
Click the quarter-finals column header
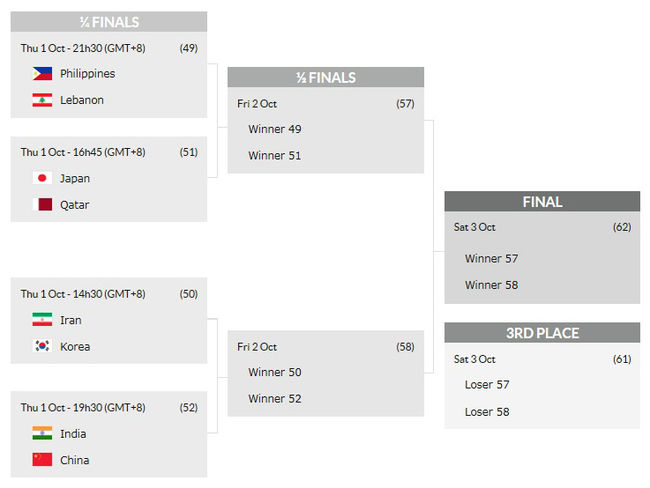pos(109,22)
